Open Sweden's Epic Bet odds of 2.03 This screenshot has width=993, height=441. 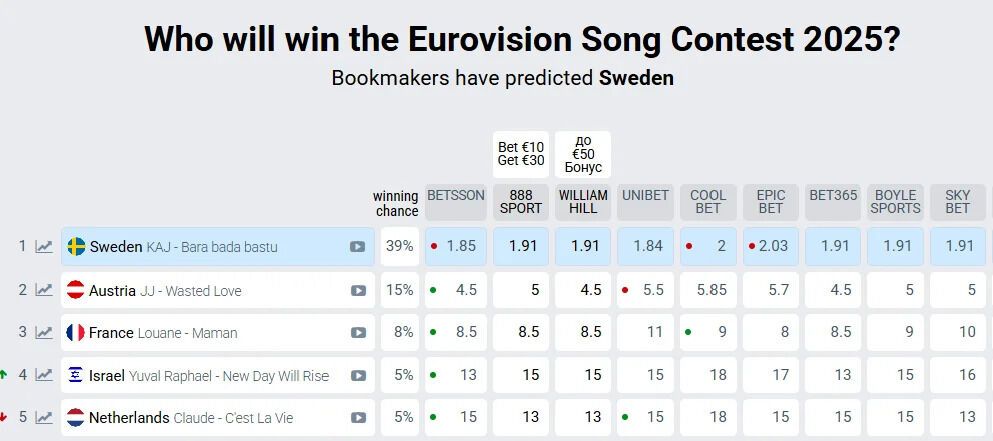771,246
